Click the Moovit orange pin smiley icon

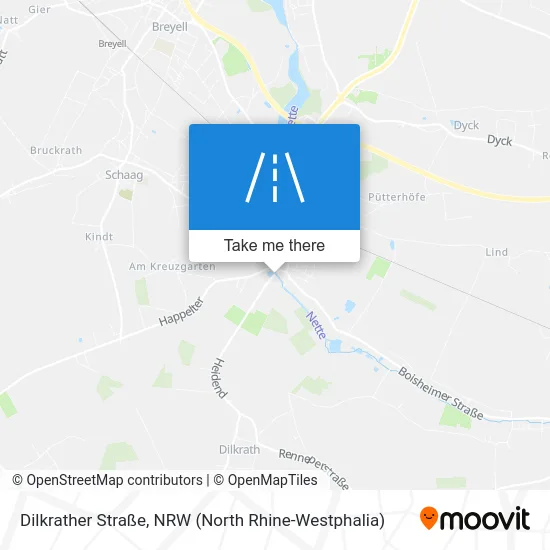[429, 518]
